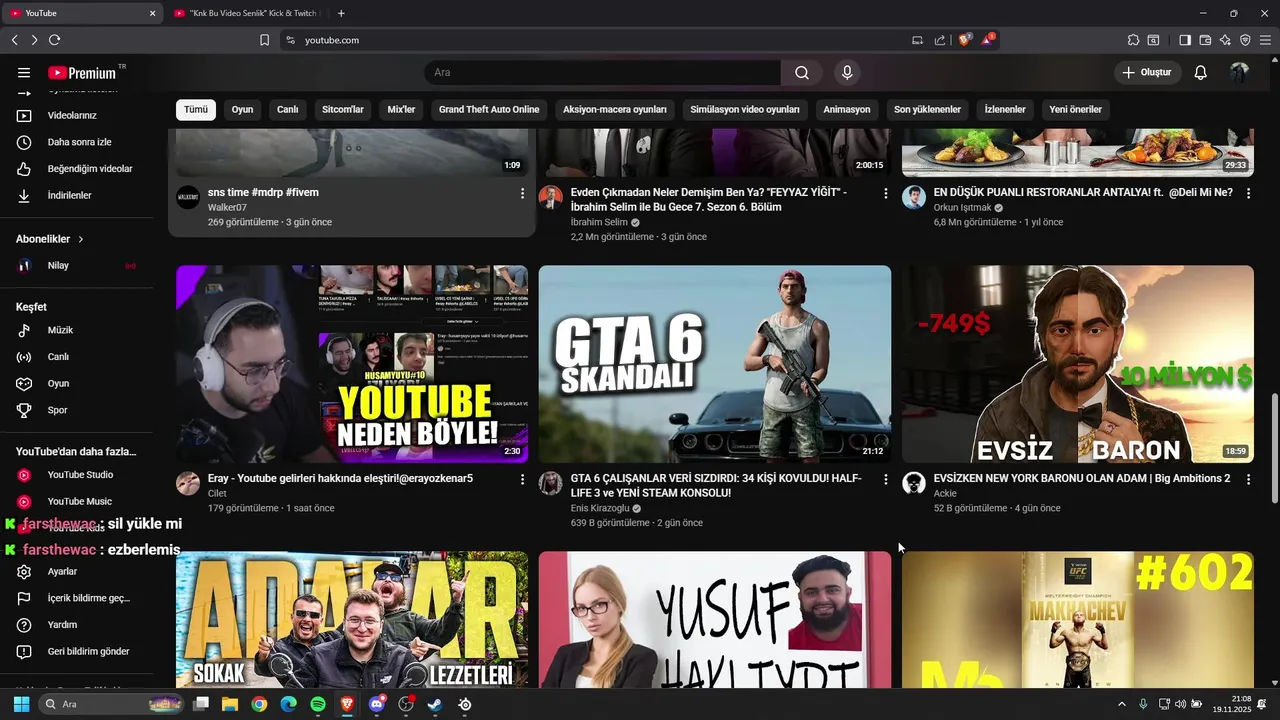Select the Son yüklenenler chip

coord(927,109)
